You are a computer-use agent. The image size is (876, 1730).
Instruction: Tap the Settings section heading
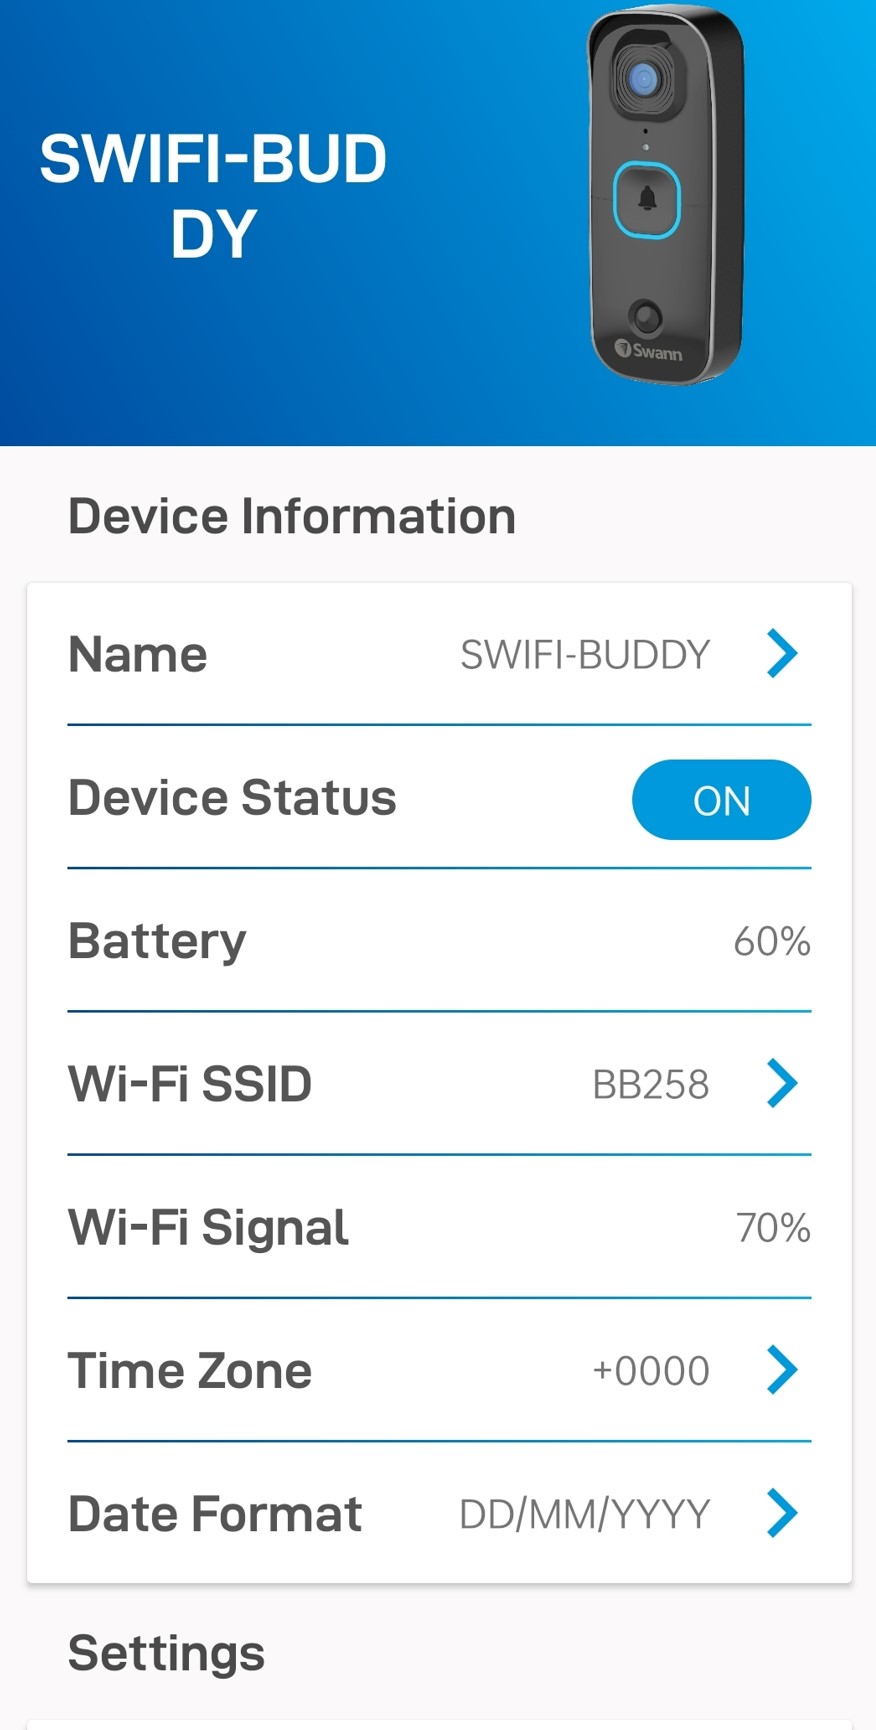[x=166, y=1653]
